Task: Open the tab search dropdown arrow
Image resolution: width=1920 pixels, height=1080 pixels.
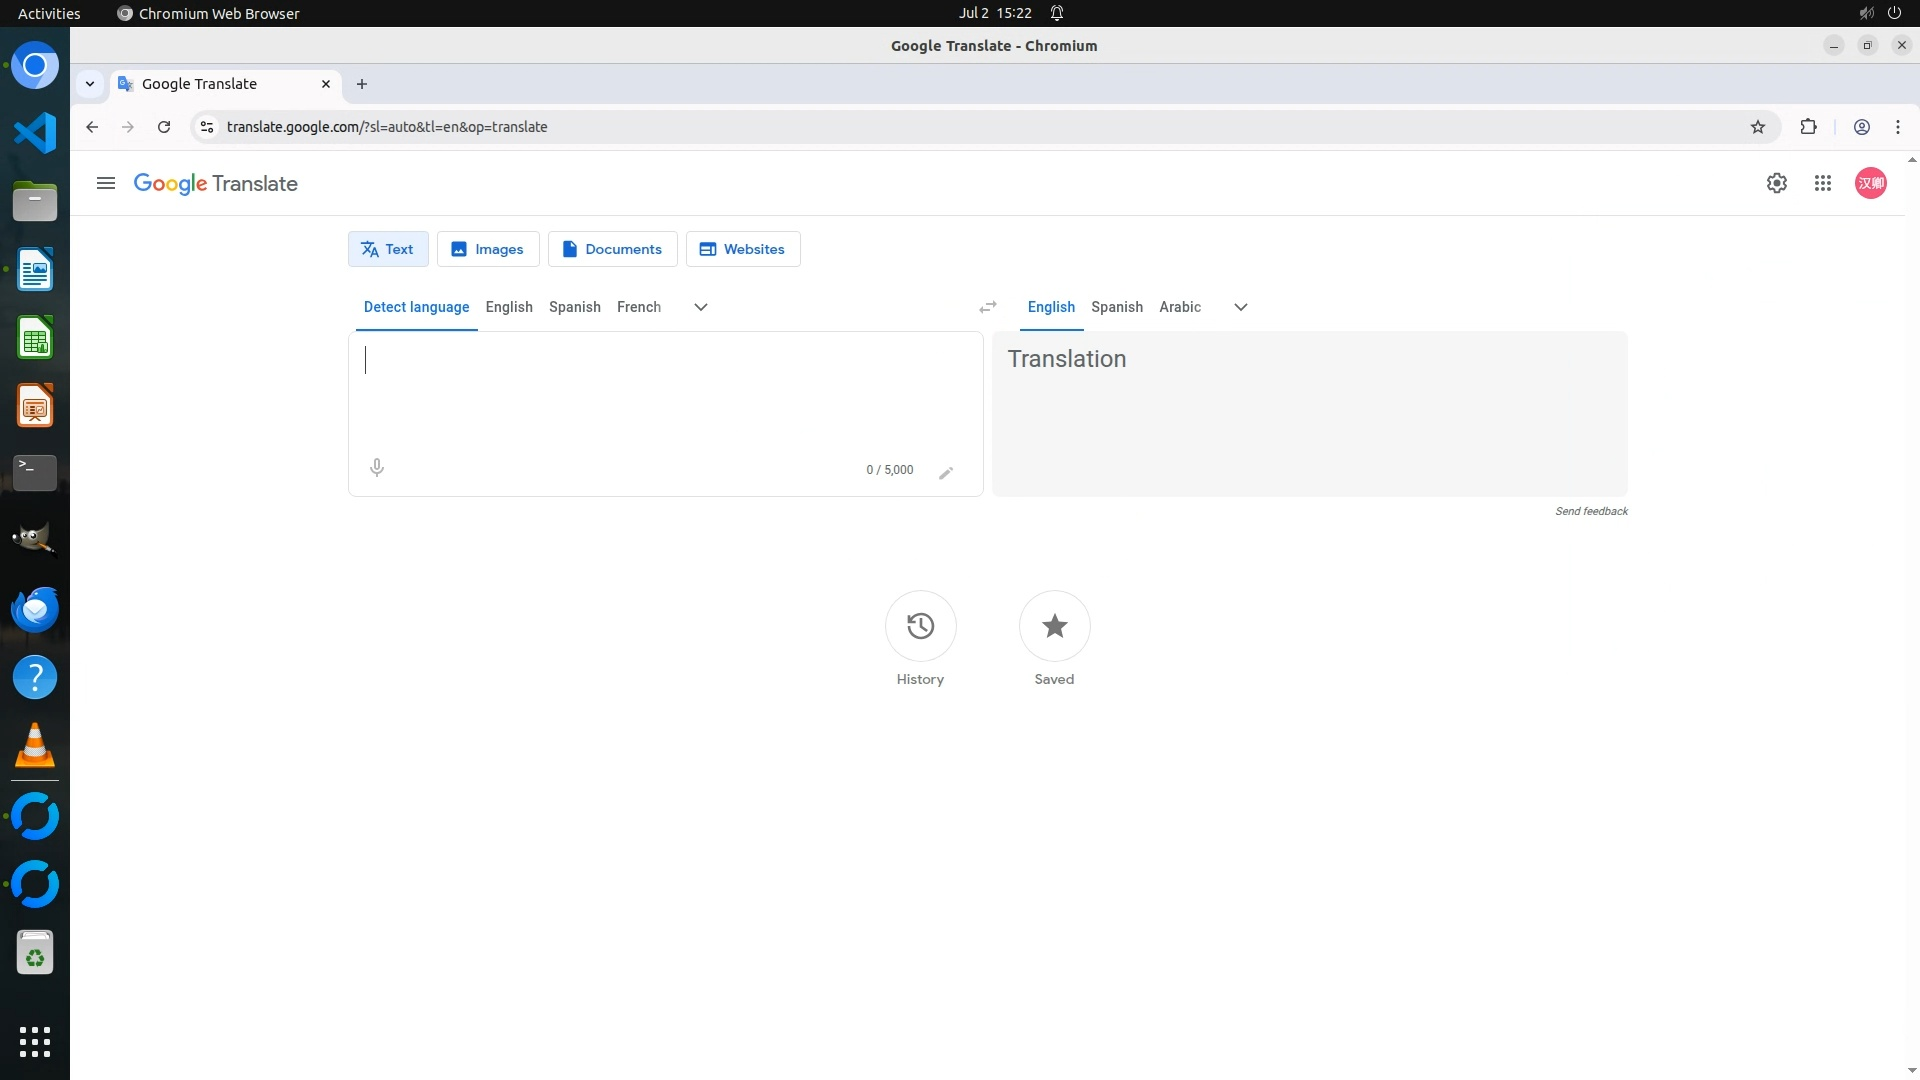Action: point(90,84)
